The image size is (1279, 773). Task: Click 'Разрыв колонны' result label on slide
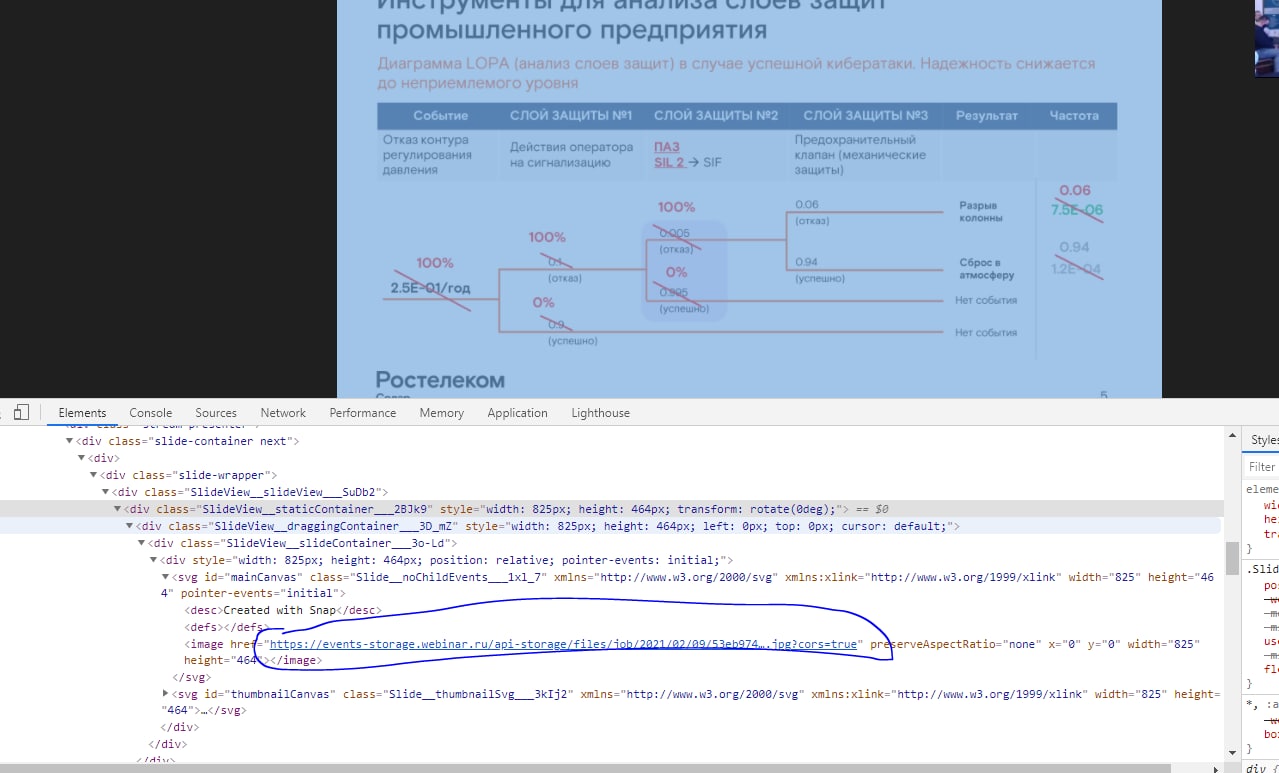pyautogui.click(x=981, y=211)
